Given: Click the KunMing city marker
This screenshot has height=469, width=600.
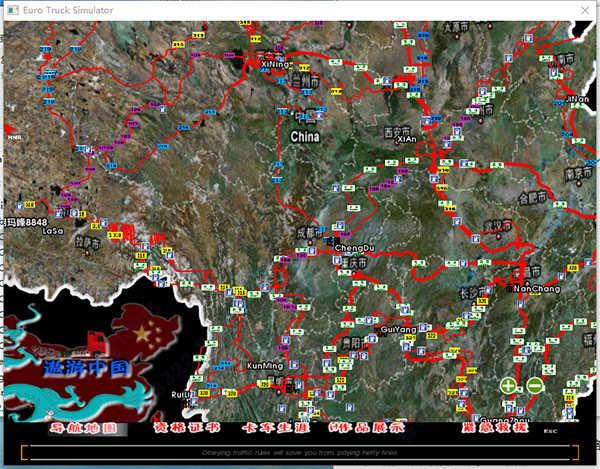Looking at the screenshot, I should 262,367.
